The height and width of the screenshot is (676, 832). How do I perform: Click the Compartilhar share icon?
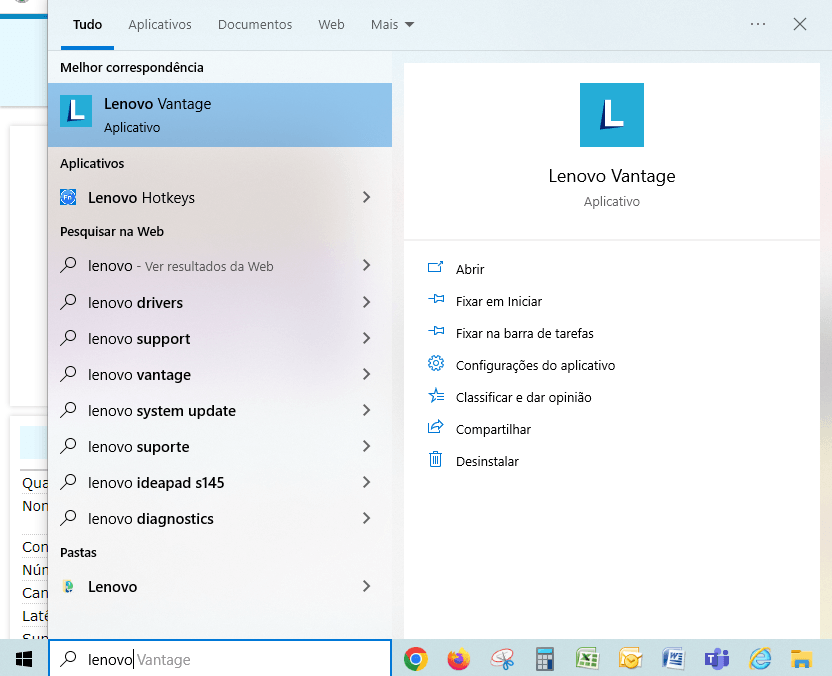click(436, 427)
